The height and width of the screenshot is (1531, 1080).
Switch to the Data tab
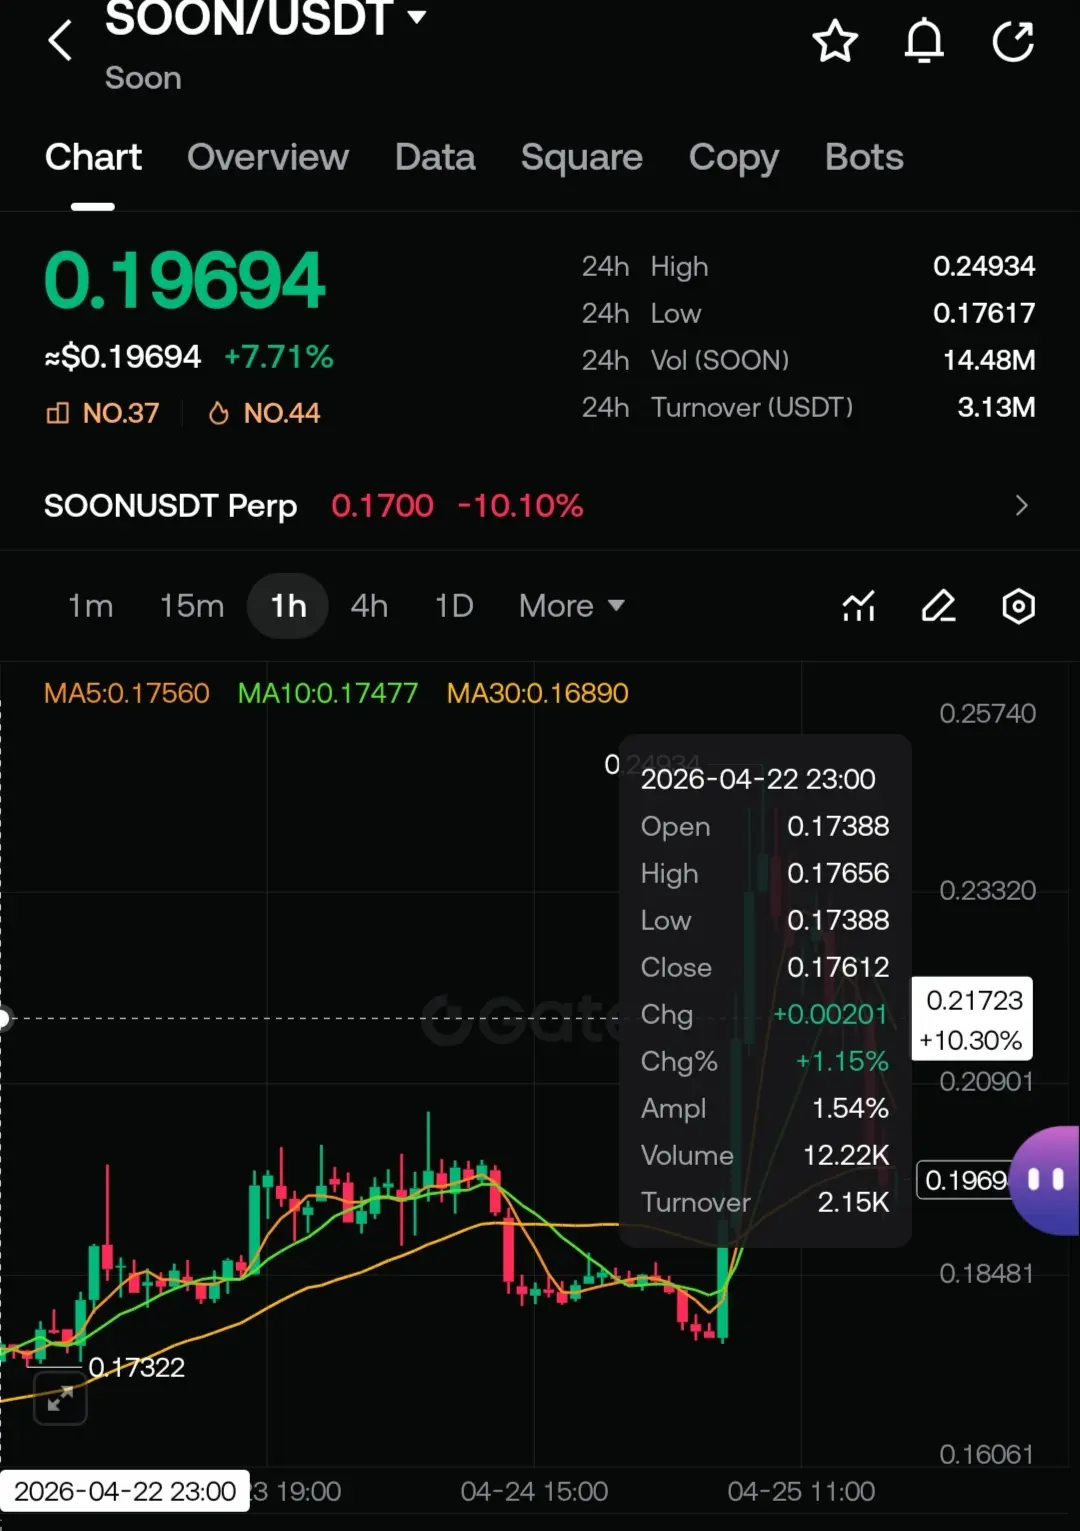coord(435,157)
